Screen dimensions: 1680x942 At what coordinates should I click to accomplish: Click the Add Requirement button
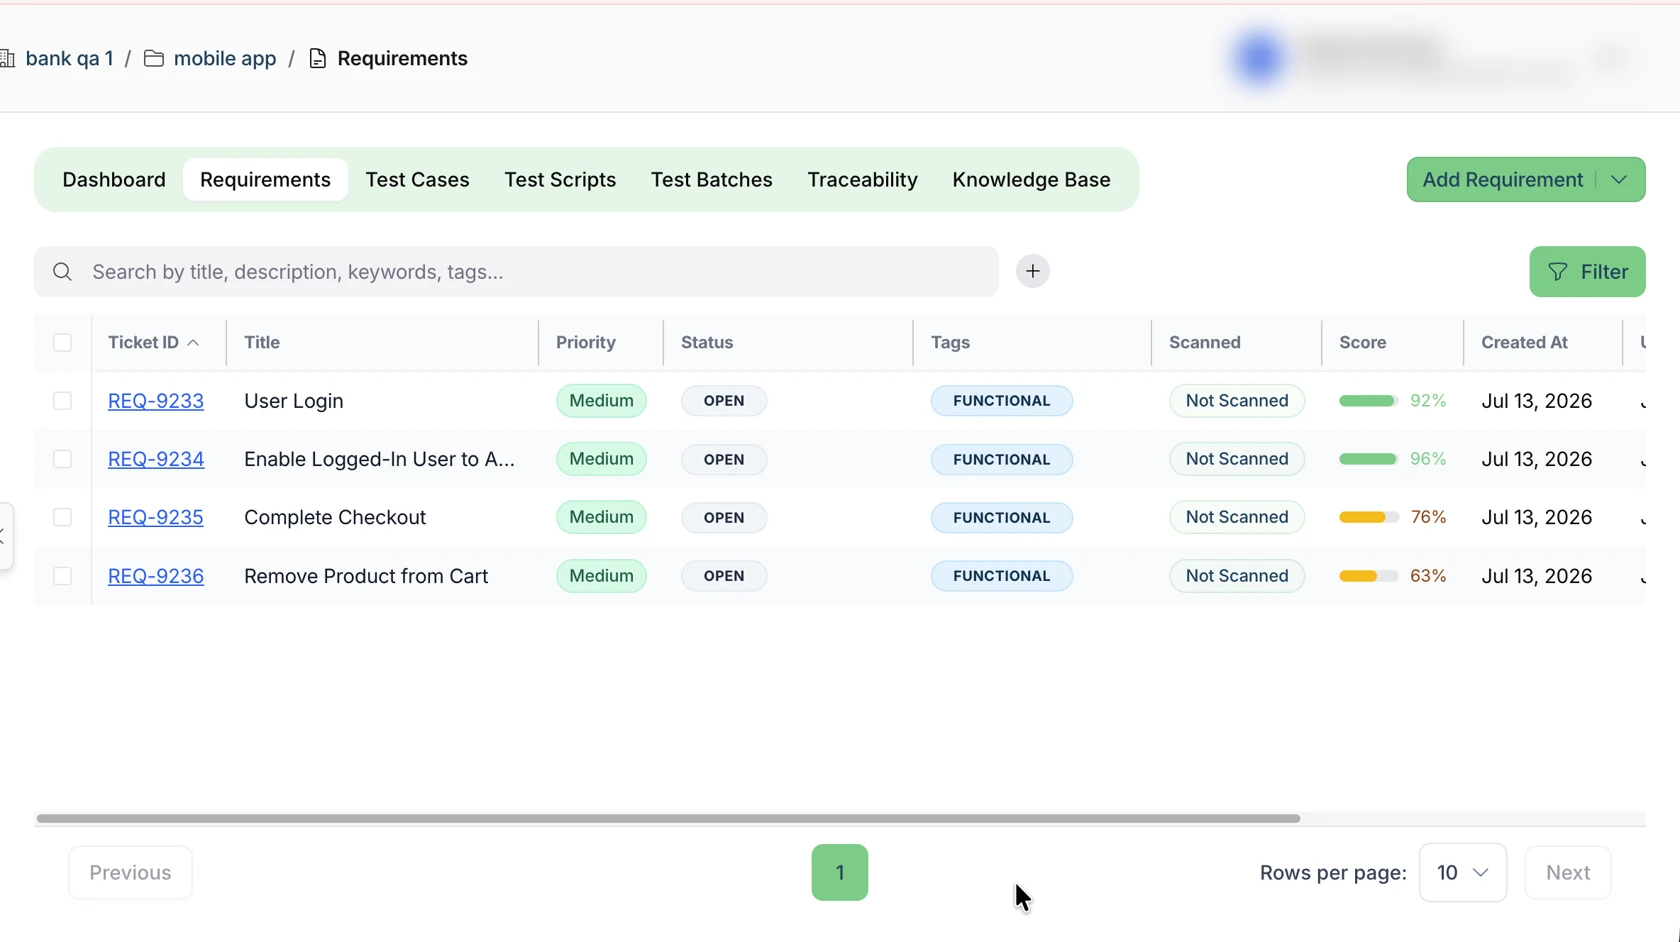(1502, 180)
